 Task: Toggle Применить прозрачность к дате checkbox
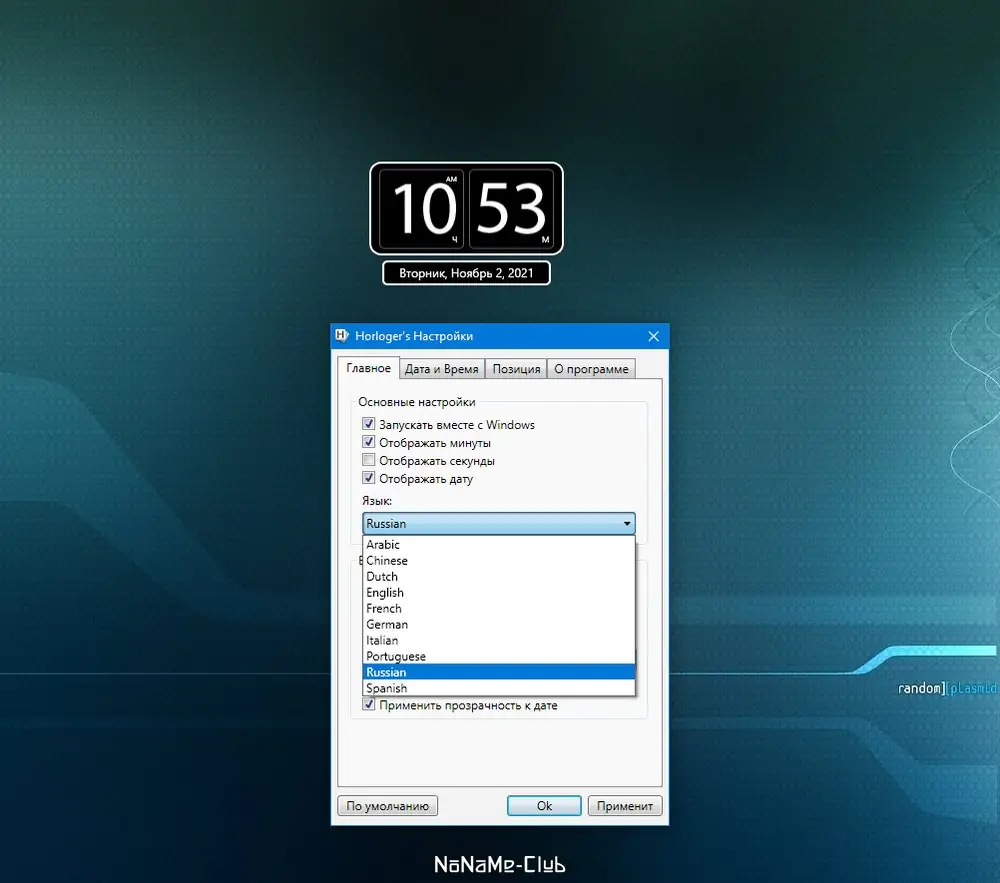click(369, 704)
